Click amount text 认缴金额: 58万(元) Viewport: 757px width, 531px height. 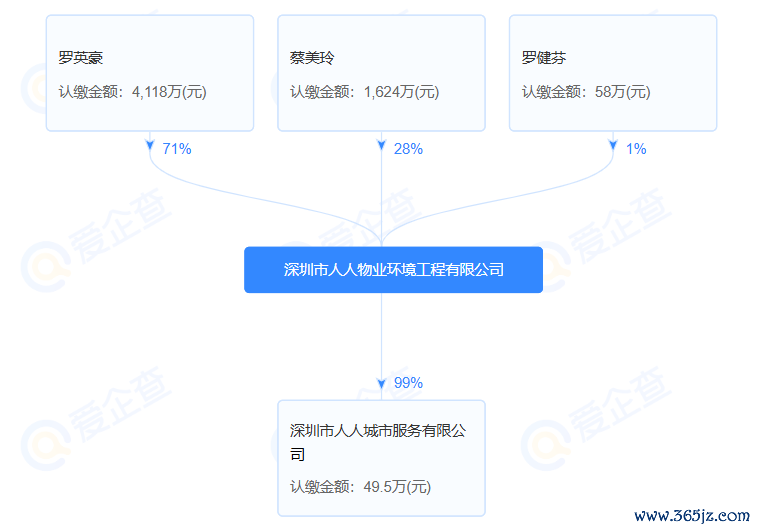(x=586, y=92)
